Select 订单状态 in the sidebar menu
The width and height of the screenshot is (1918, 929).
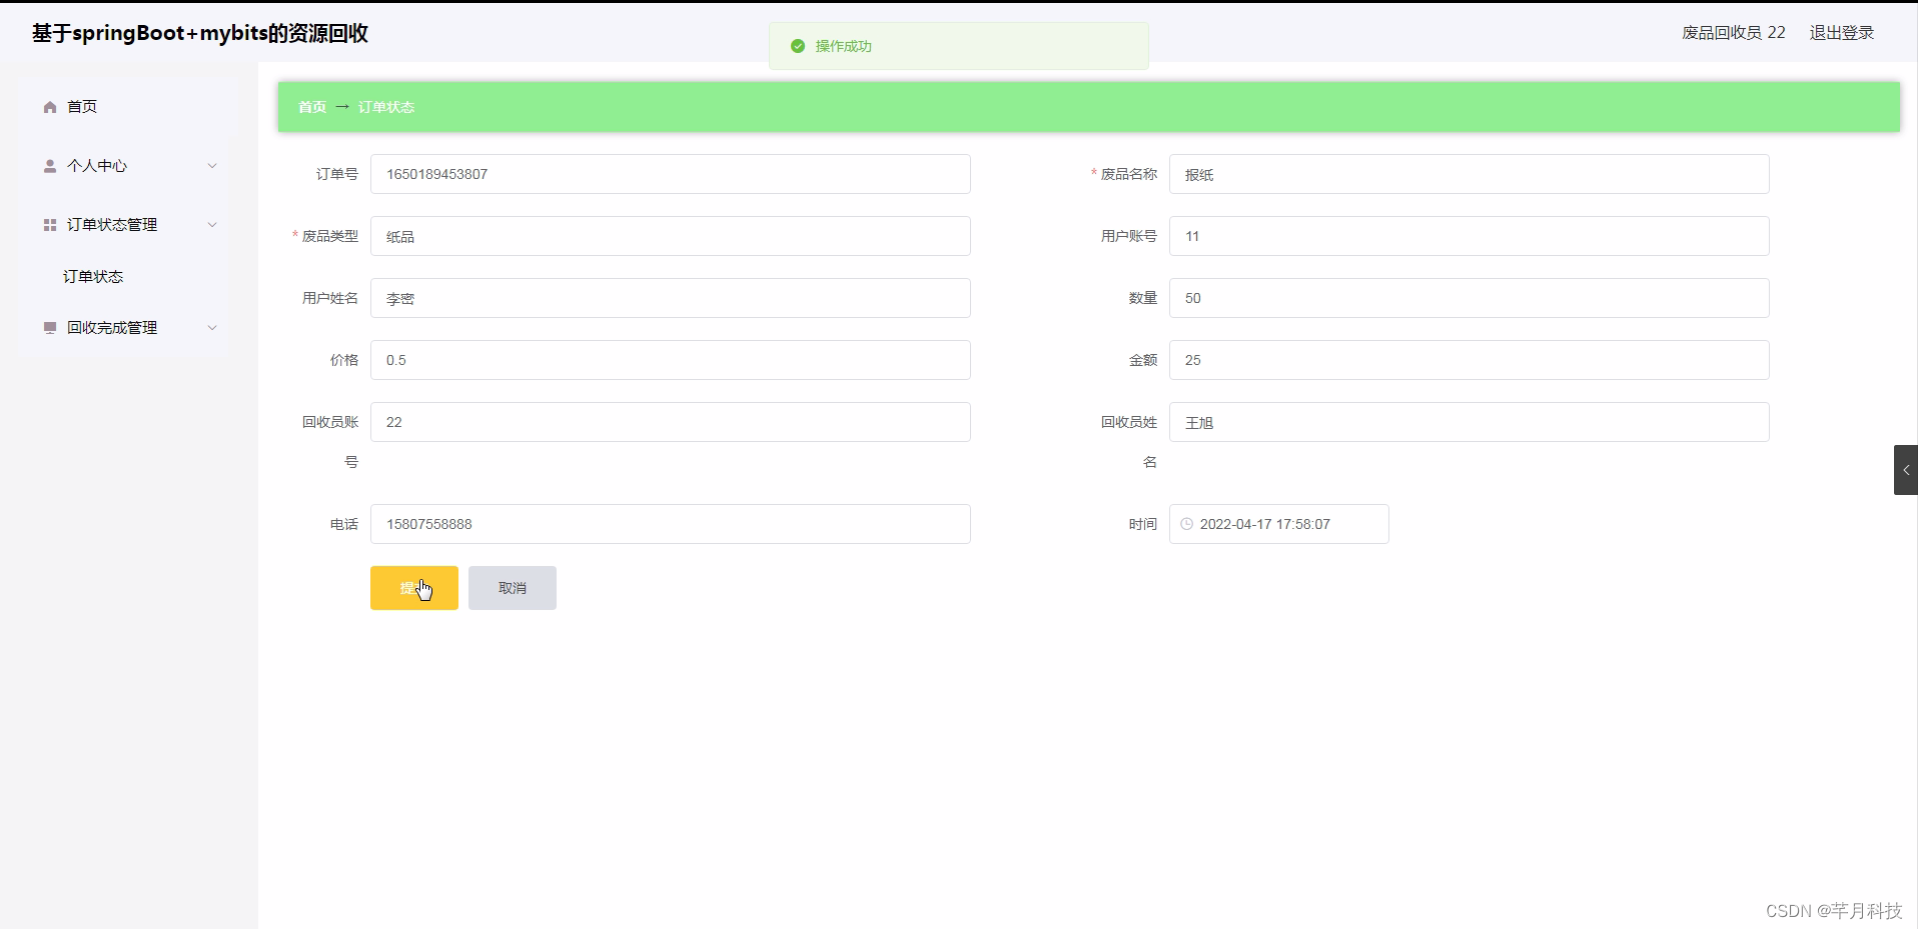point(93,277)
